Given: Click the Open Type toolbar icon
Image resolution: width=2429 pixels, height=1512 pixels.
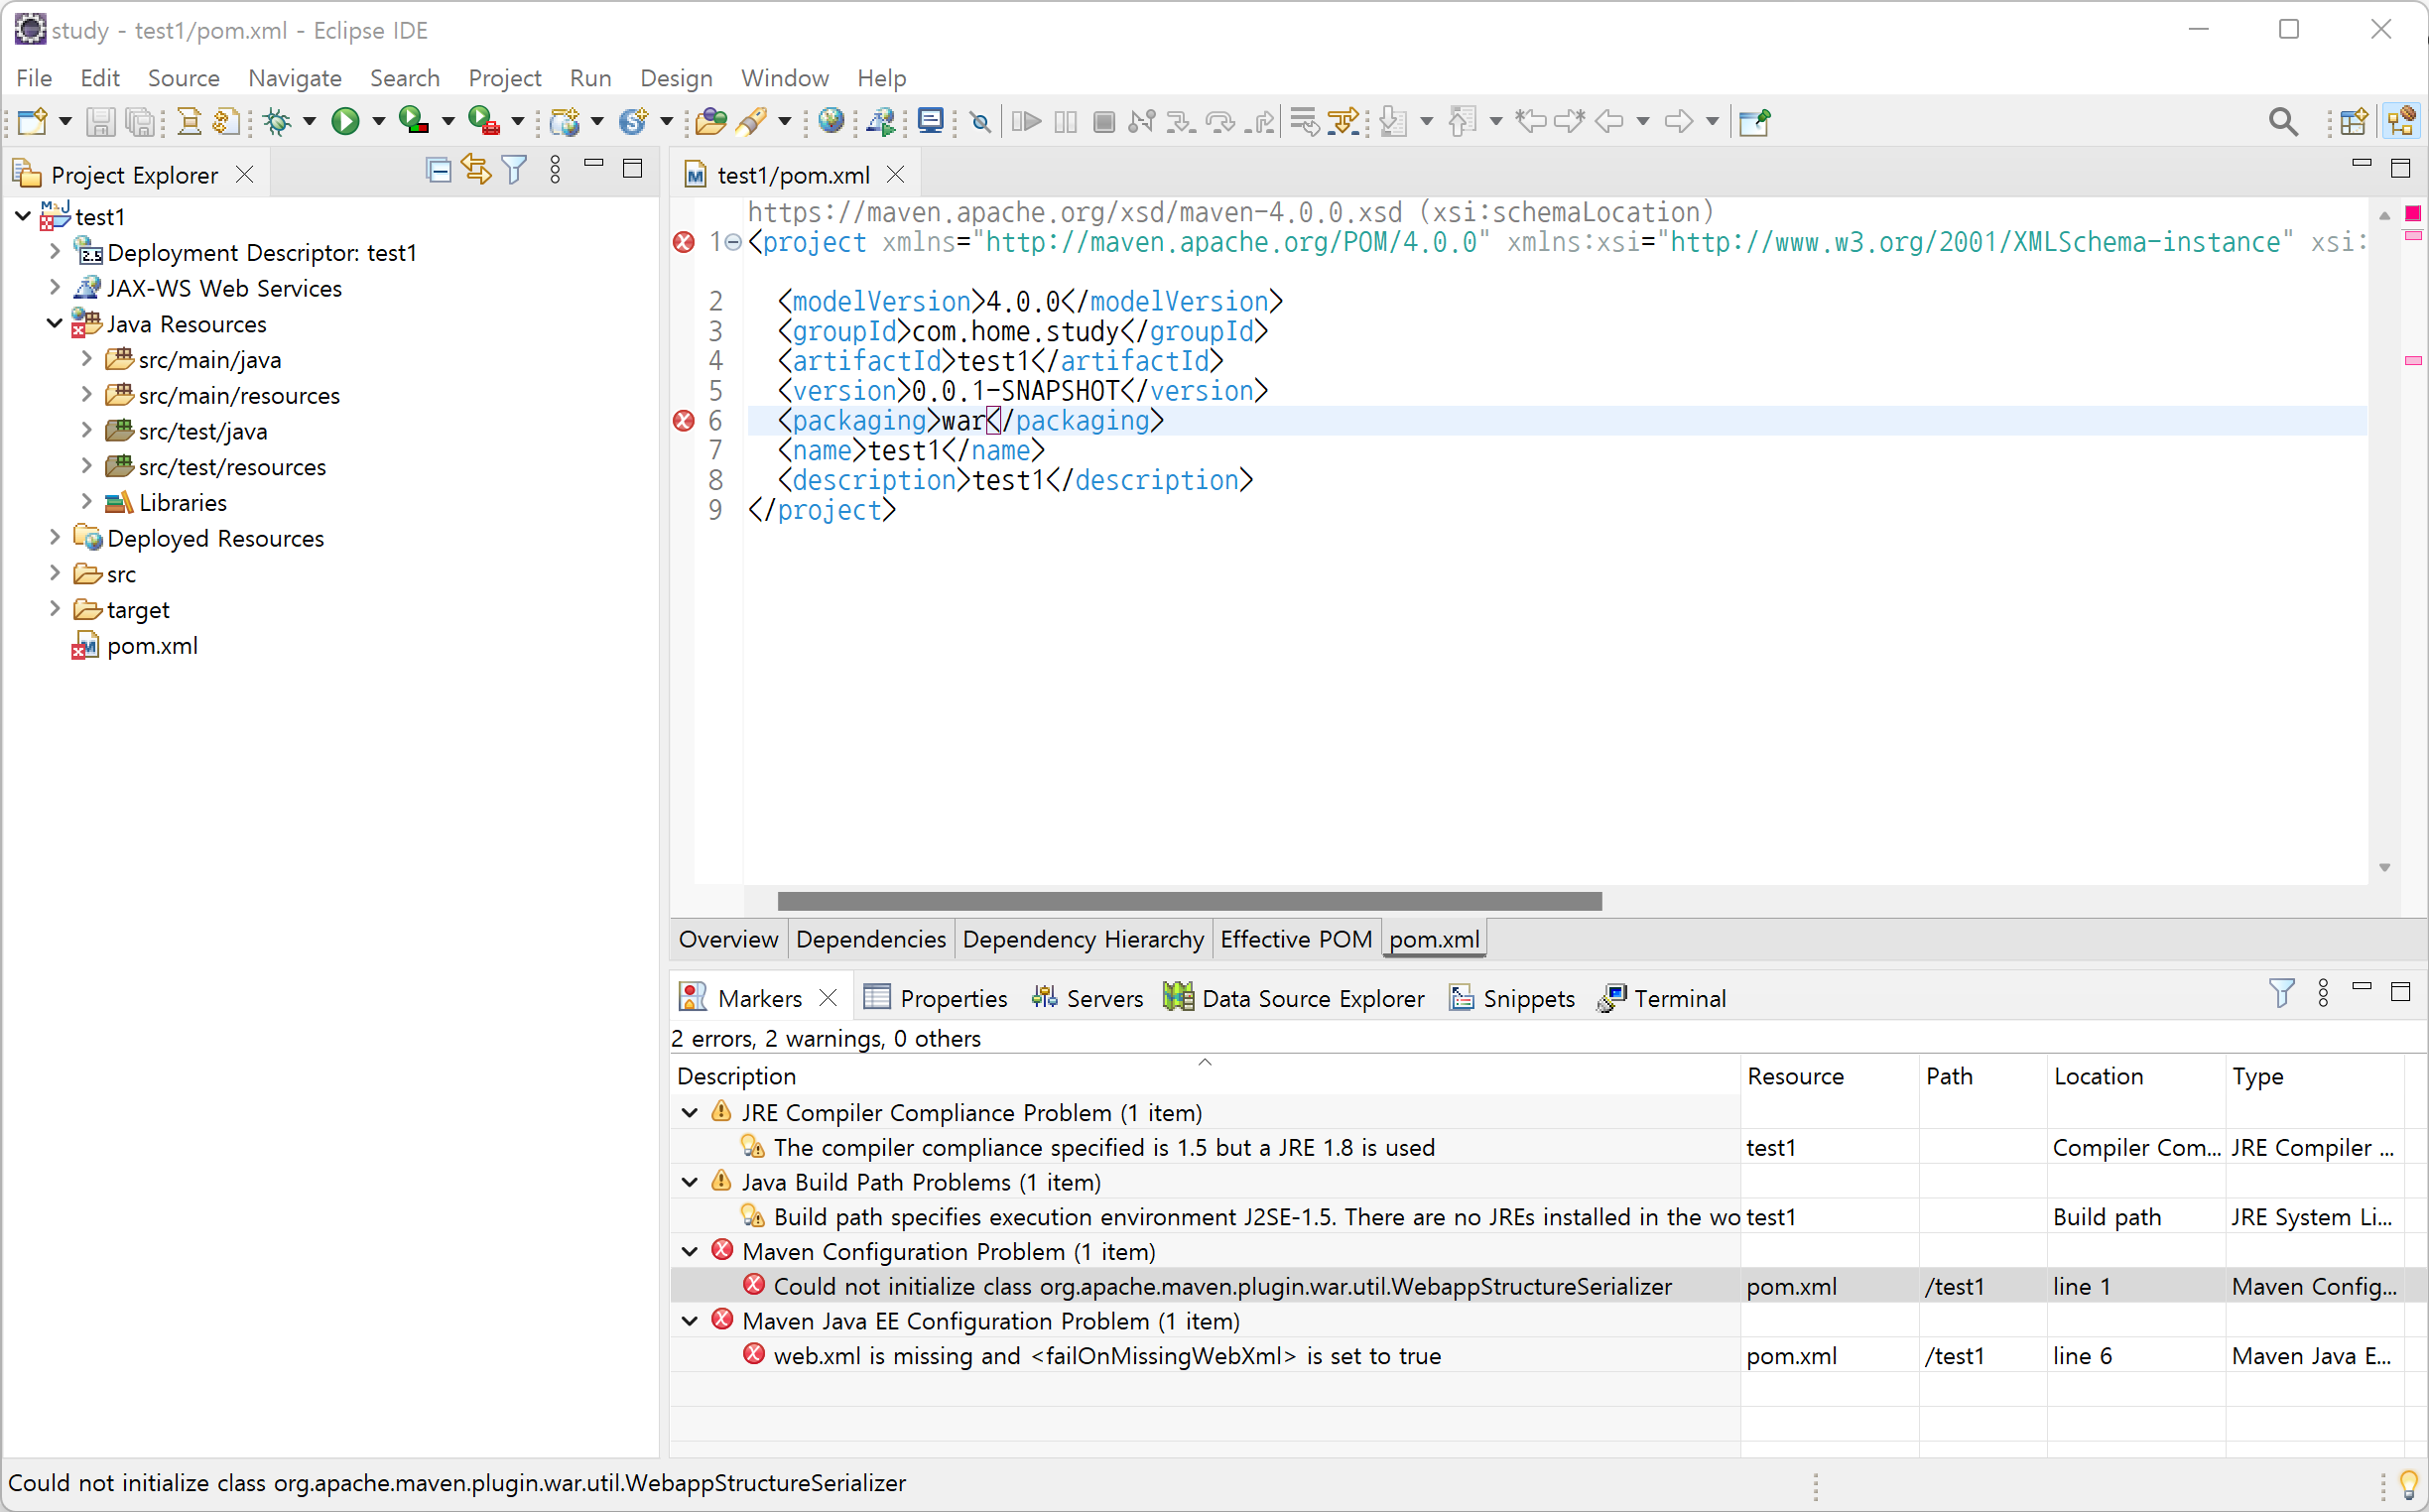Looking at the screenshot, I should point(711,121).
